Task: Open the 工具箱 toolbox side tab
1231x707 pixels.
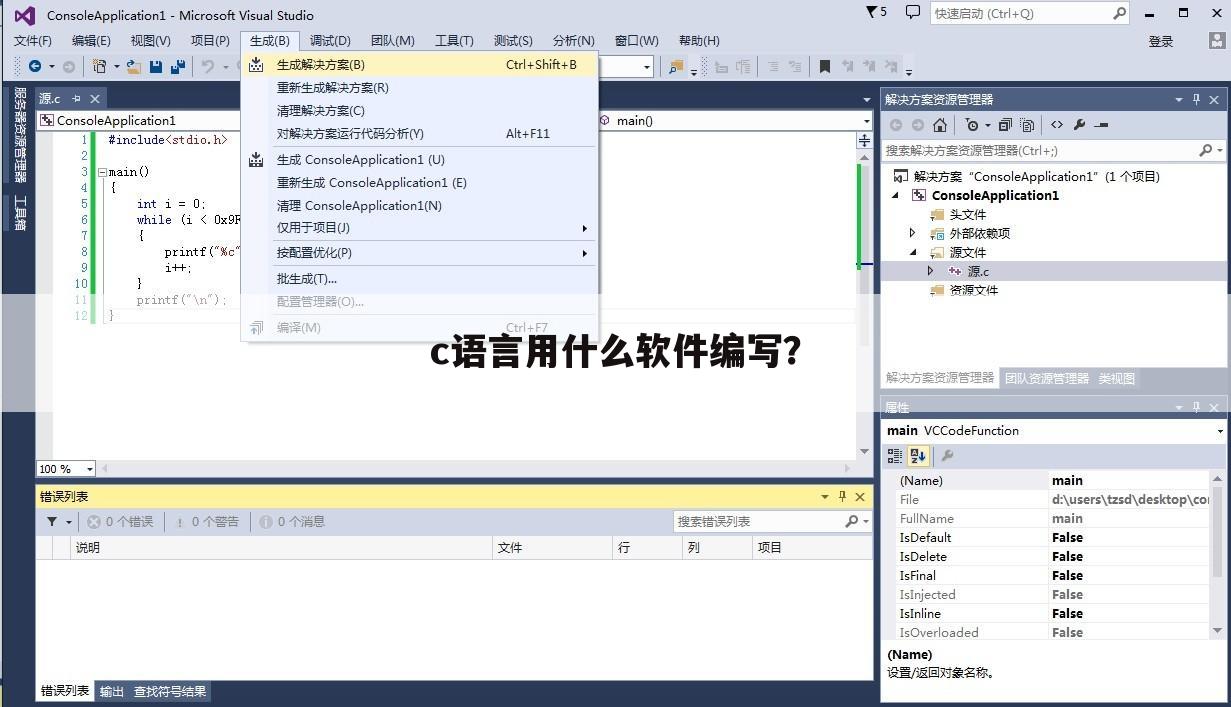Action: (20, 213)
